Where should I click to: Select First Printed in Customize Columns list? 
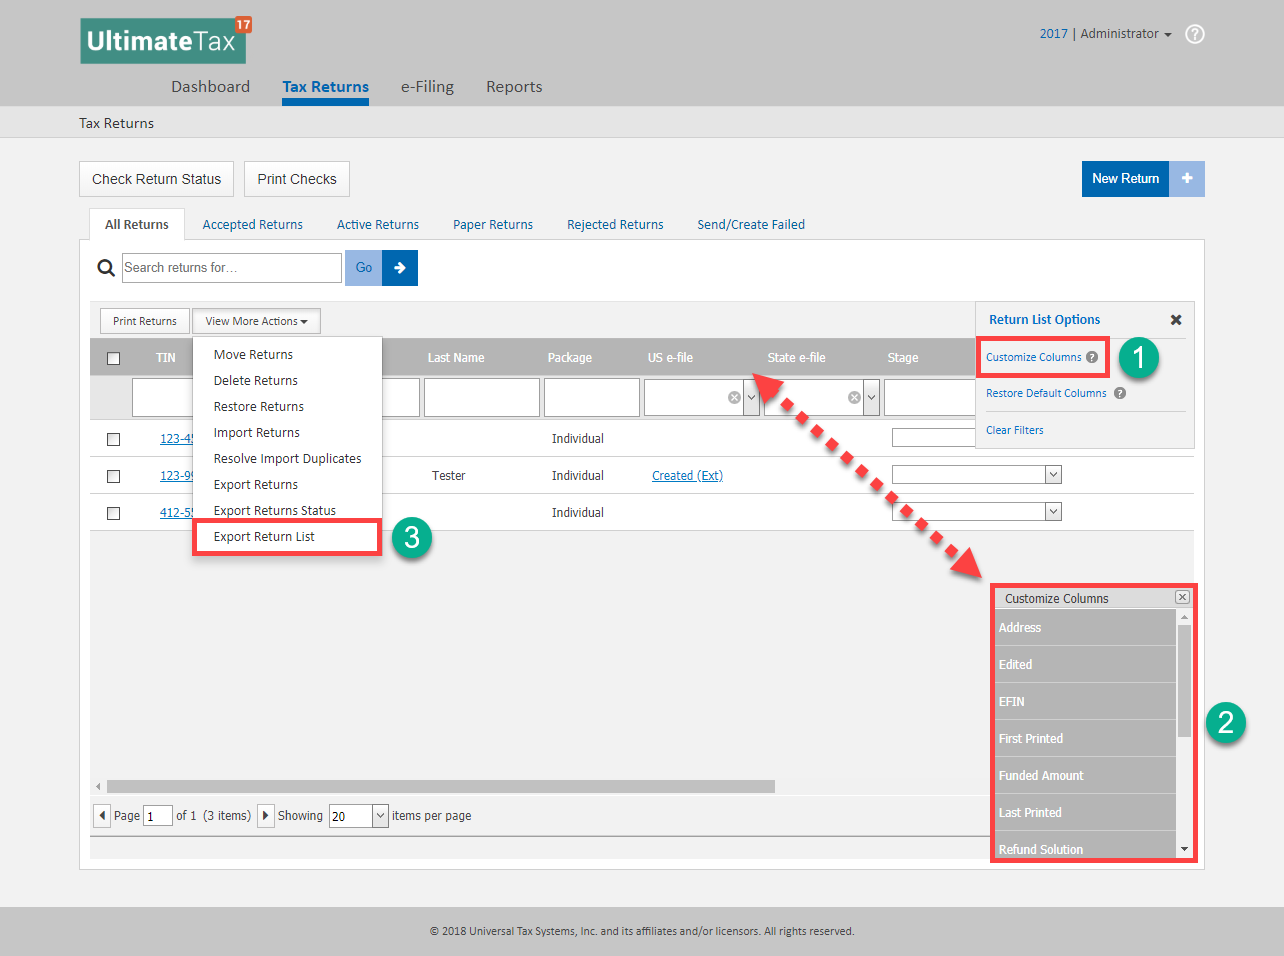pos(1085,739)
